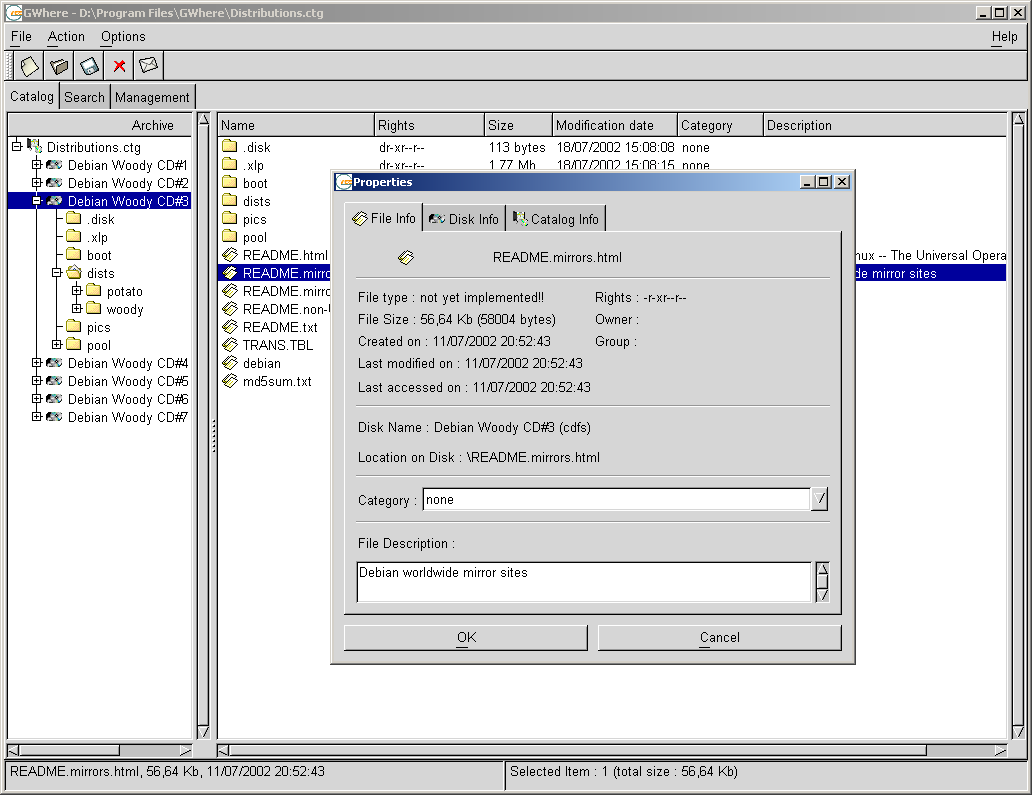Click the catalog icon beside Distributions.ctg

(x=34, y=147)
